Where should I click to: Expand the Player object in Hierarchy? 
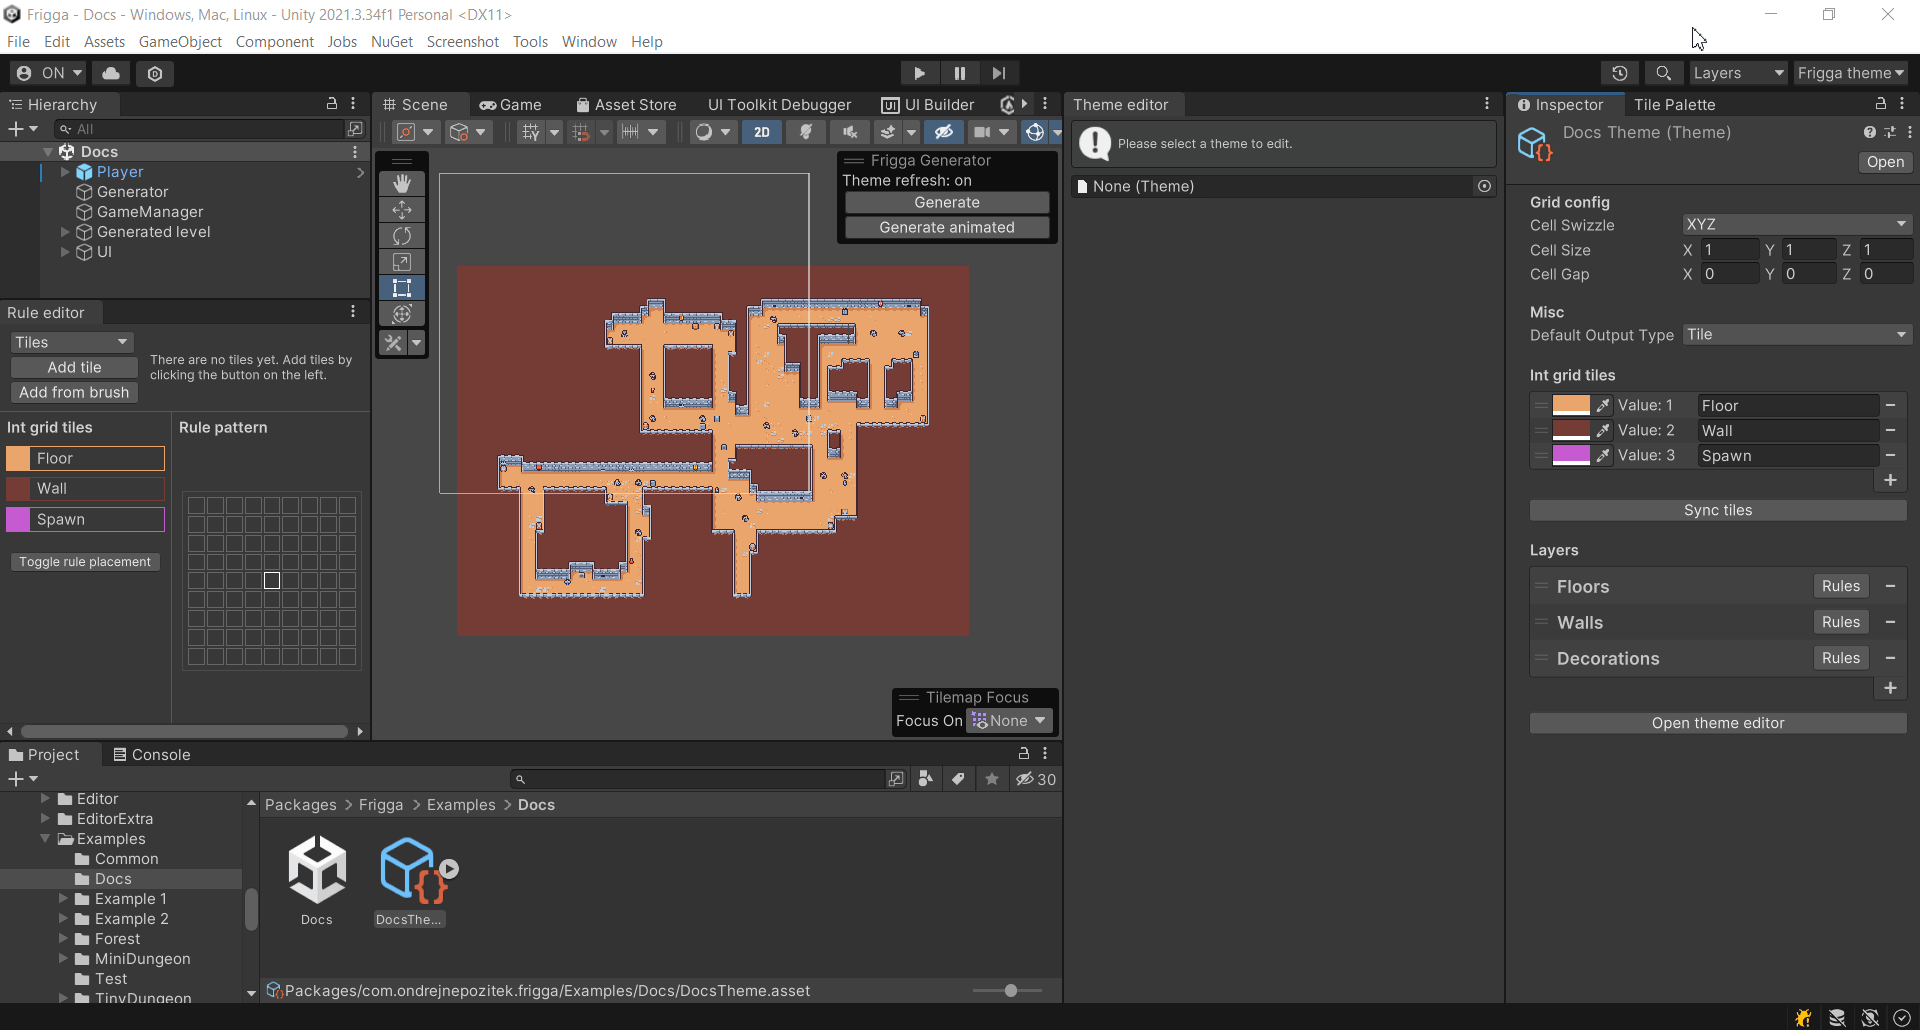[x=65, y=172]
